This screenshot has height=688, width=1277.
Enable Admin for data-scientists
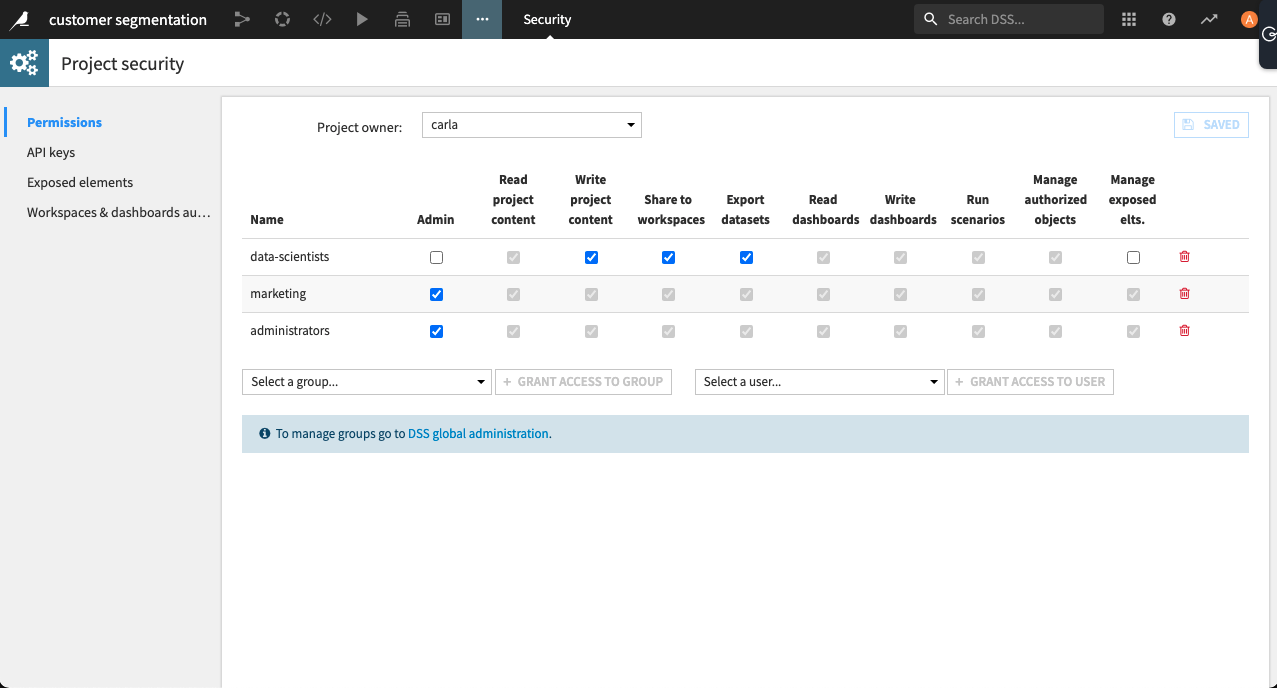(436, 257)
